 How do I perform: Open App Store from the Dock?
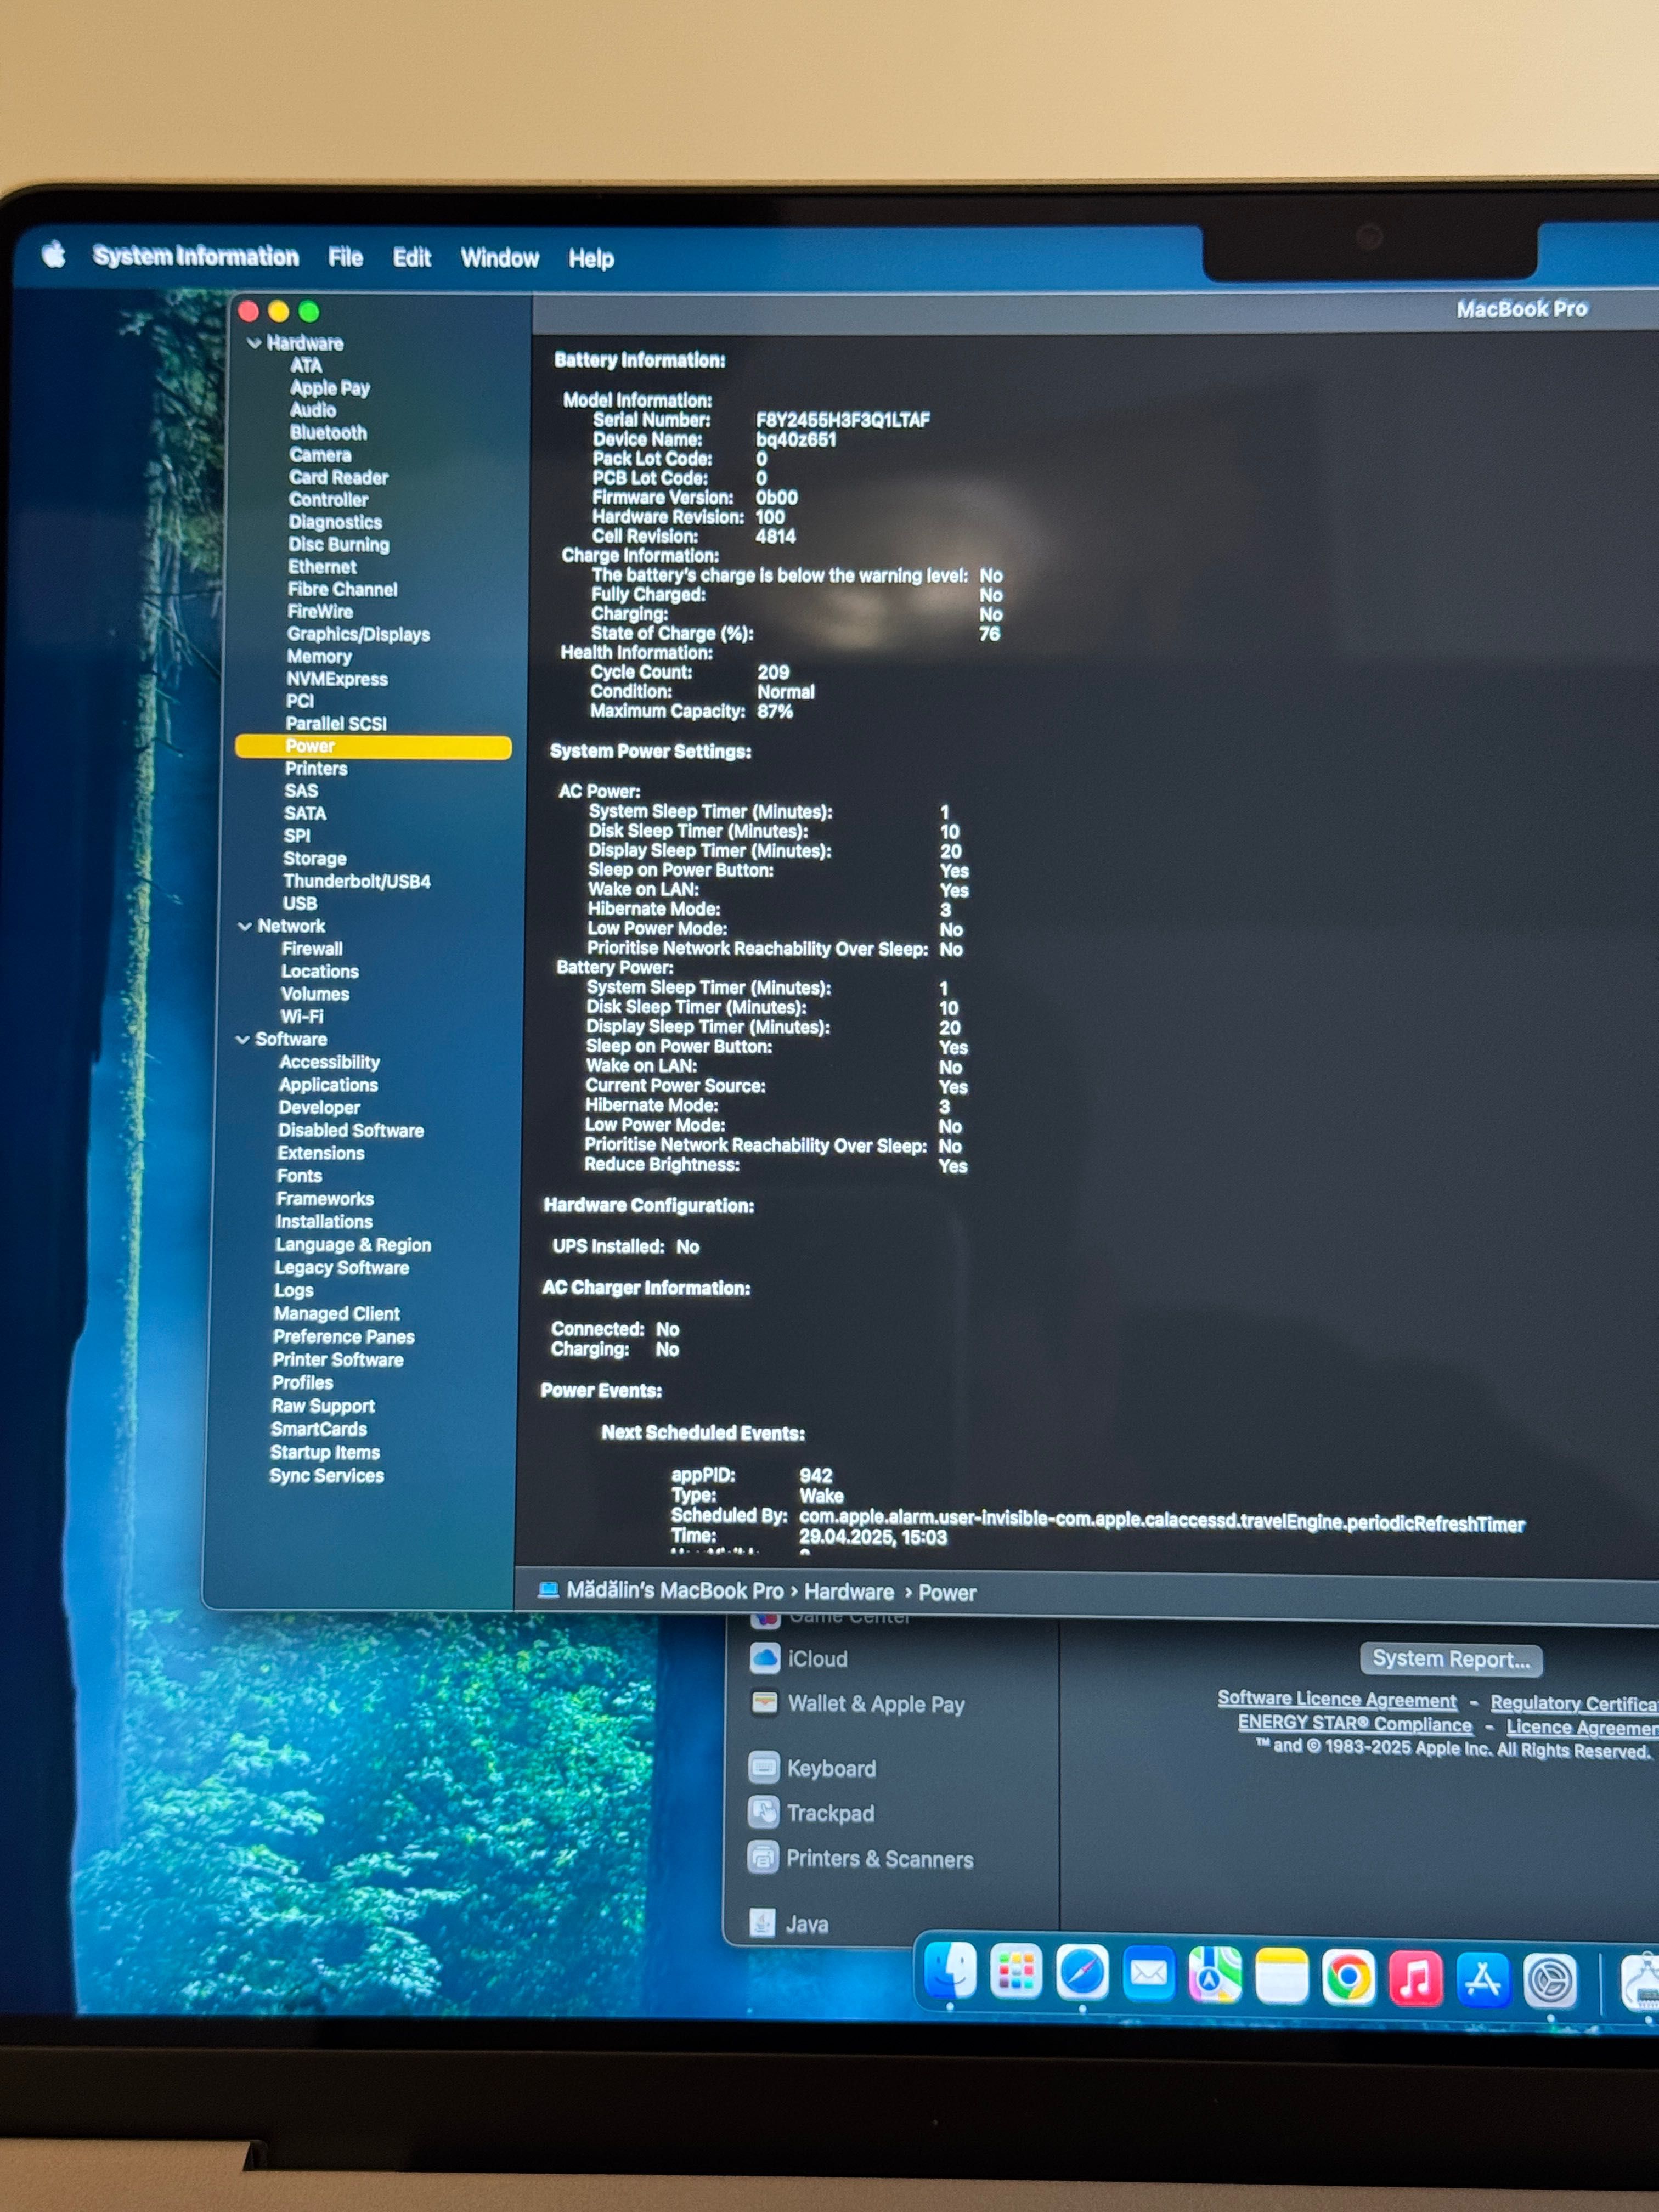1483,1979
